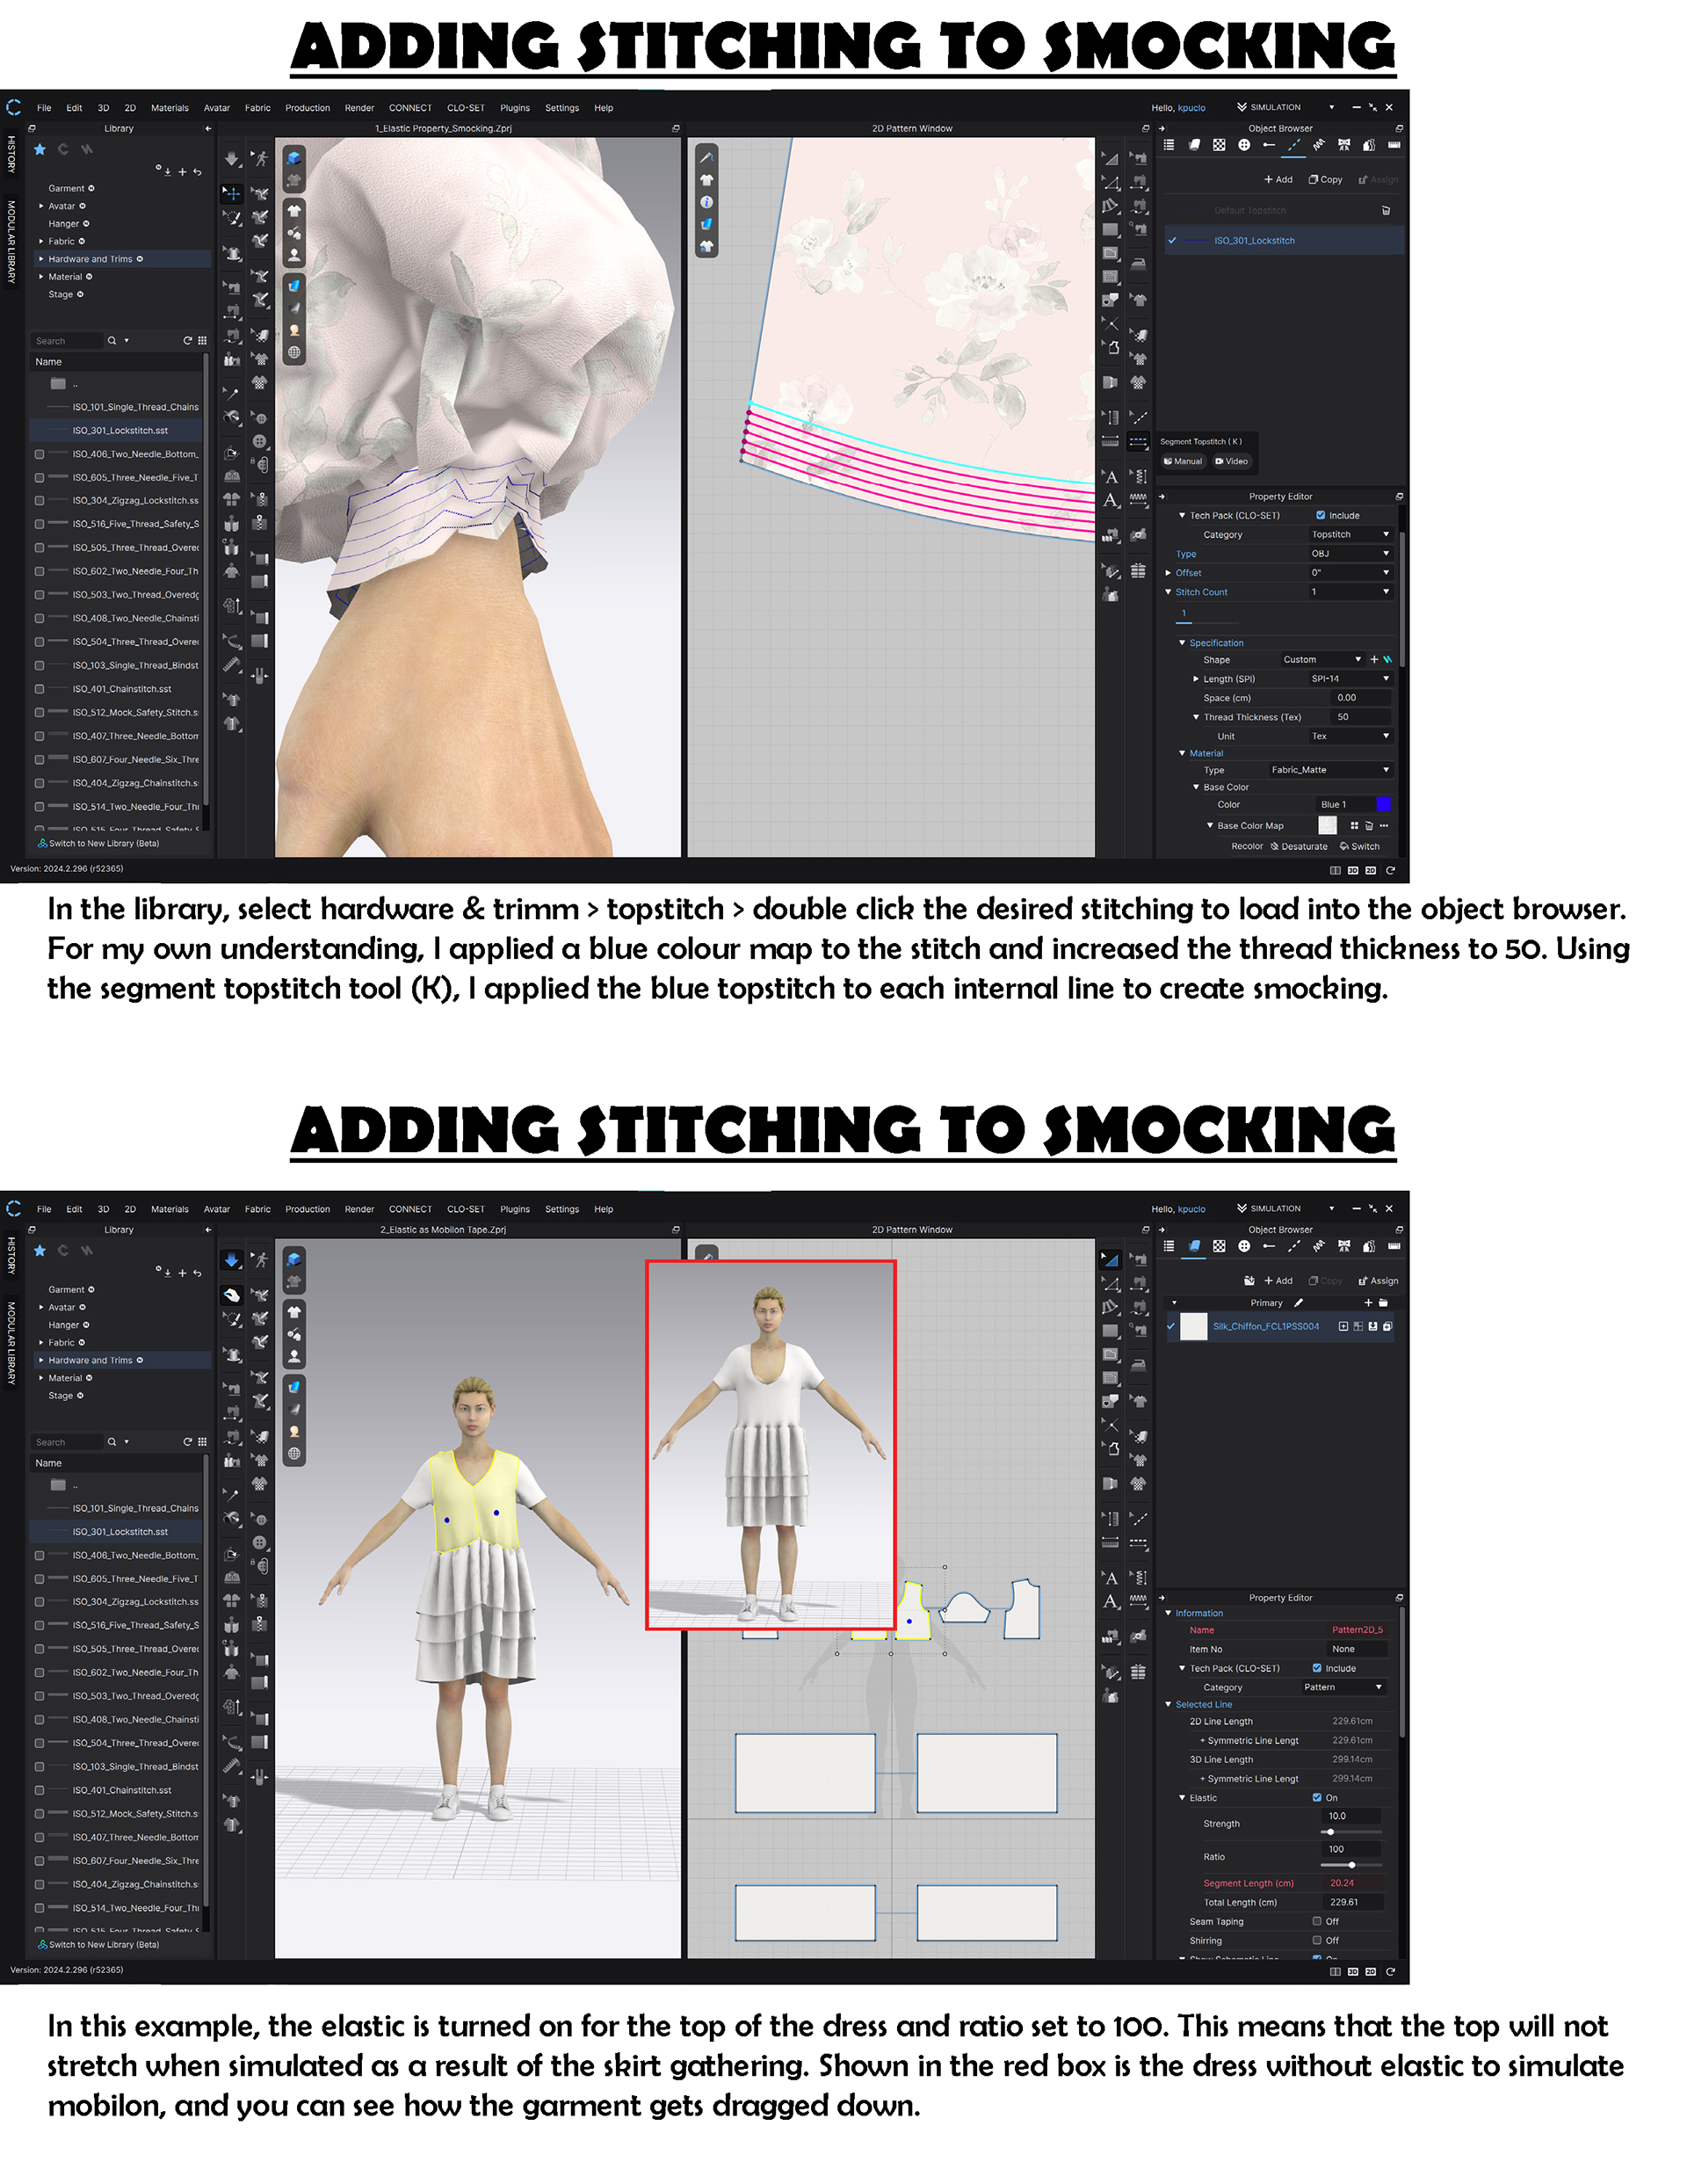The height and width of the screenshot is (2184, 1687).
Task: Tick ISO_401_Chainstitch checkbox in lower Library
Action: tap(40, 1790)
